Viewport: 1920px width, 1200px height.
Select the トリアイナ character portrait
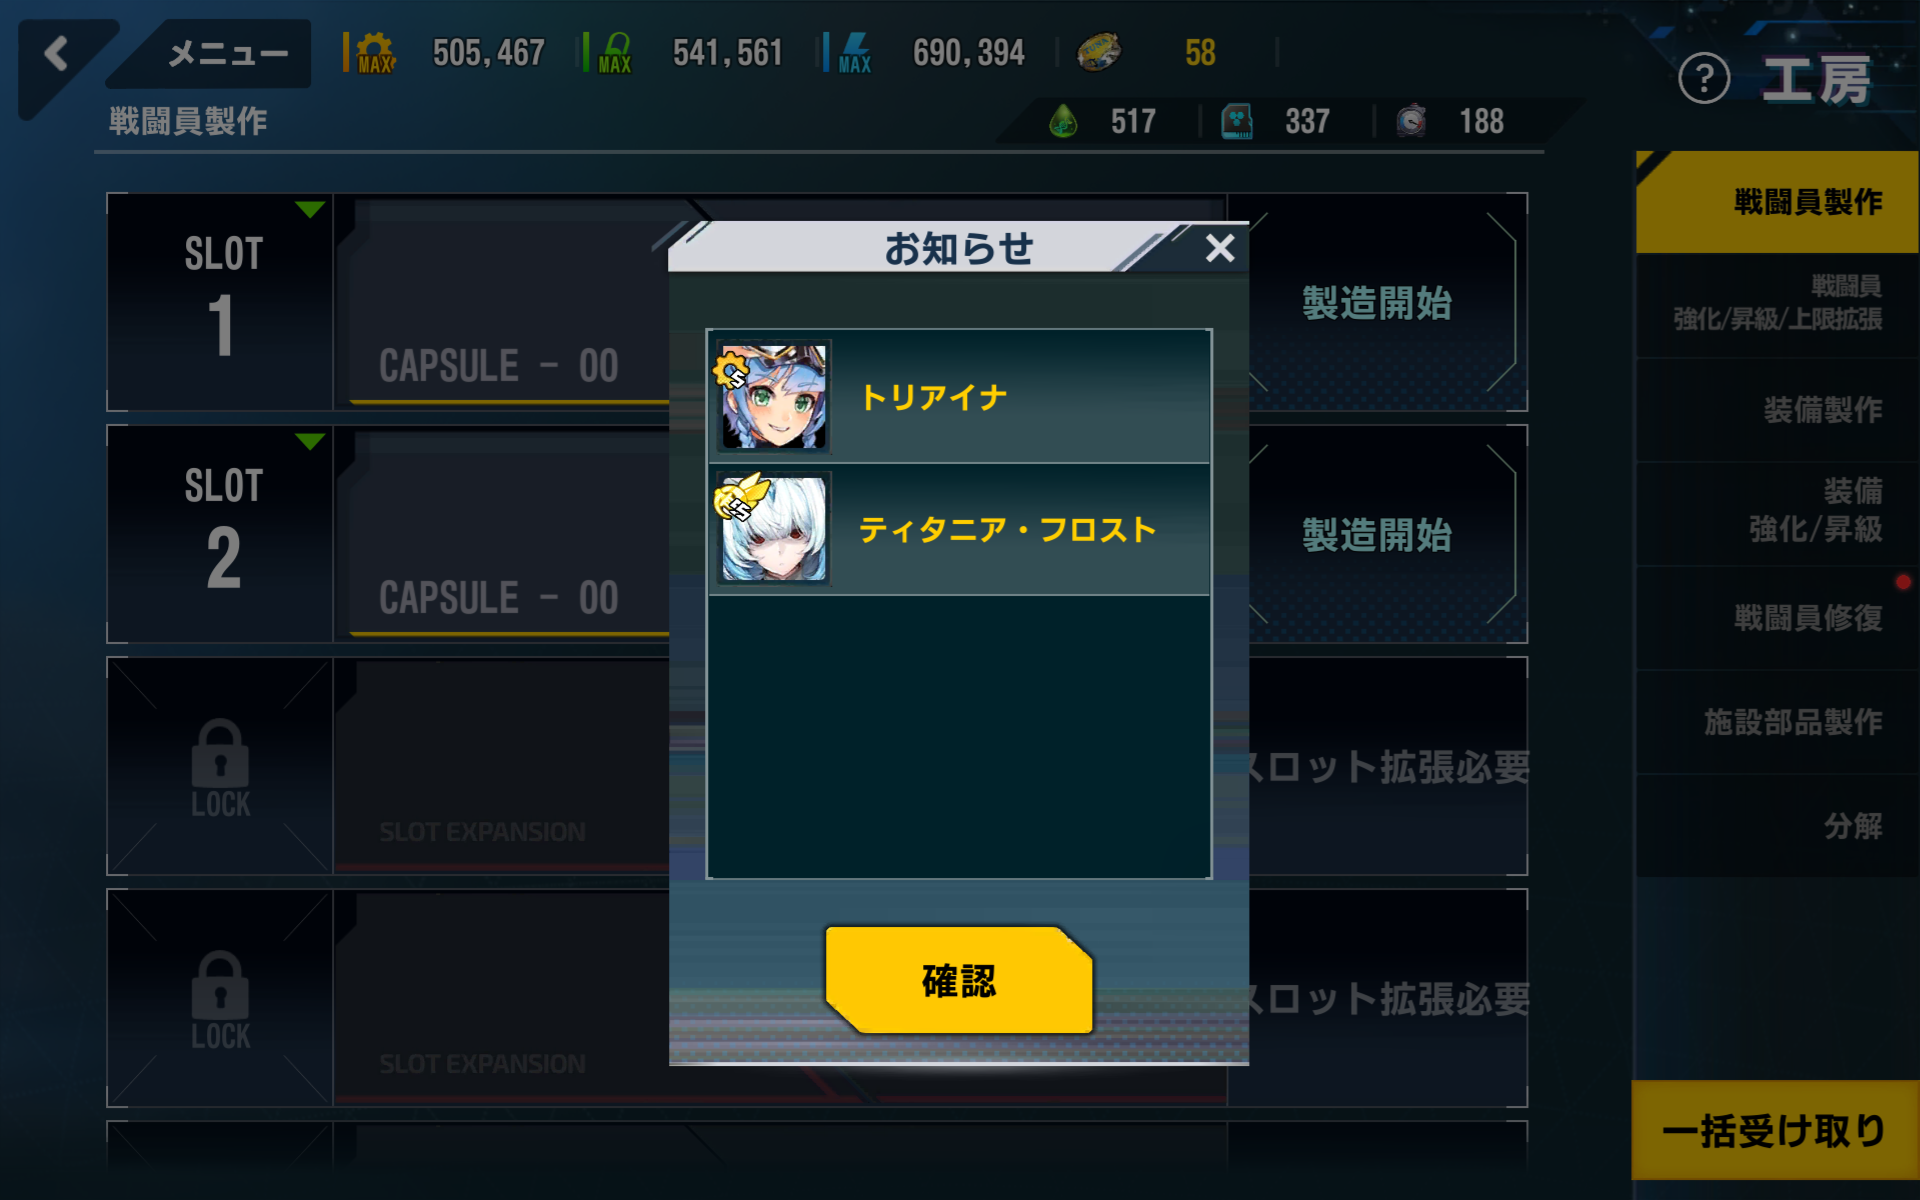(774, 397)
